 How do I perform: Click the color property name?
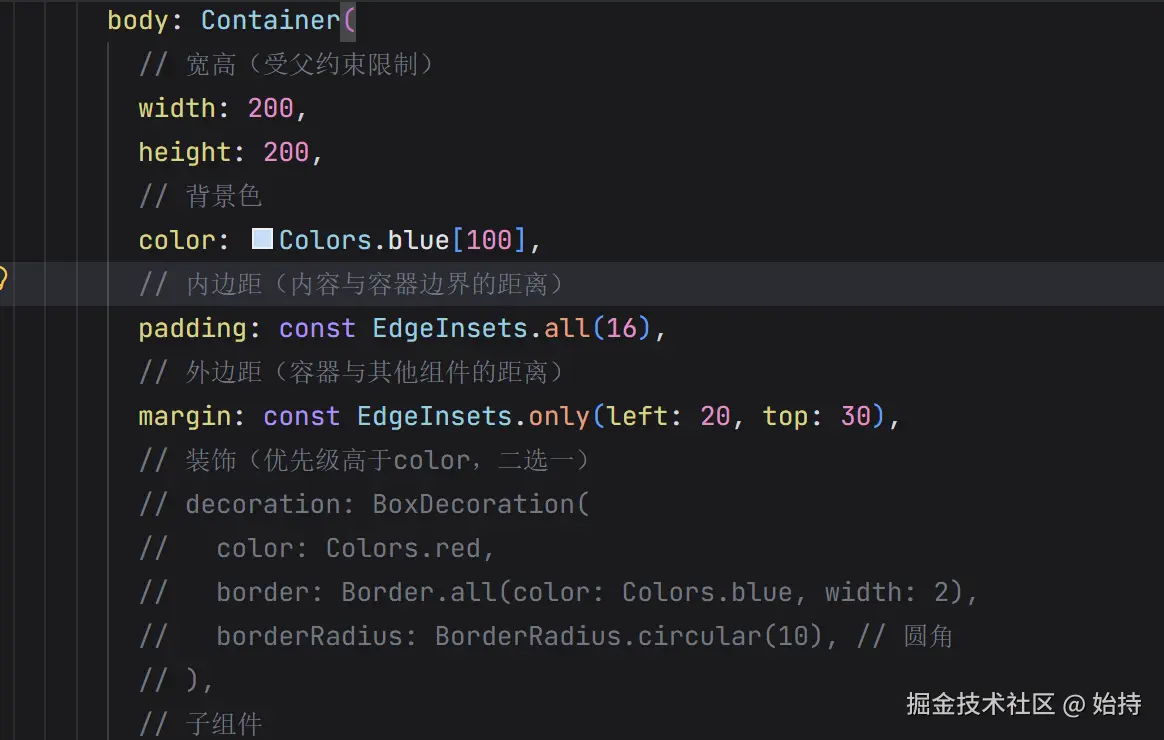[177, 240]
